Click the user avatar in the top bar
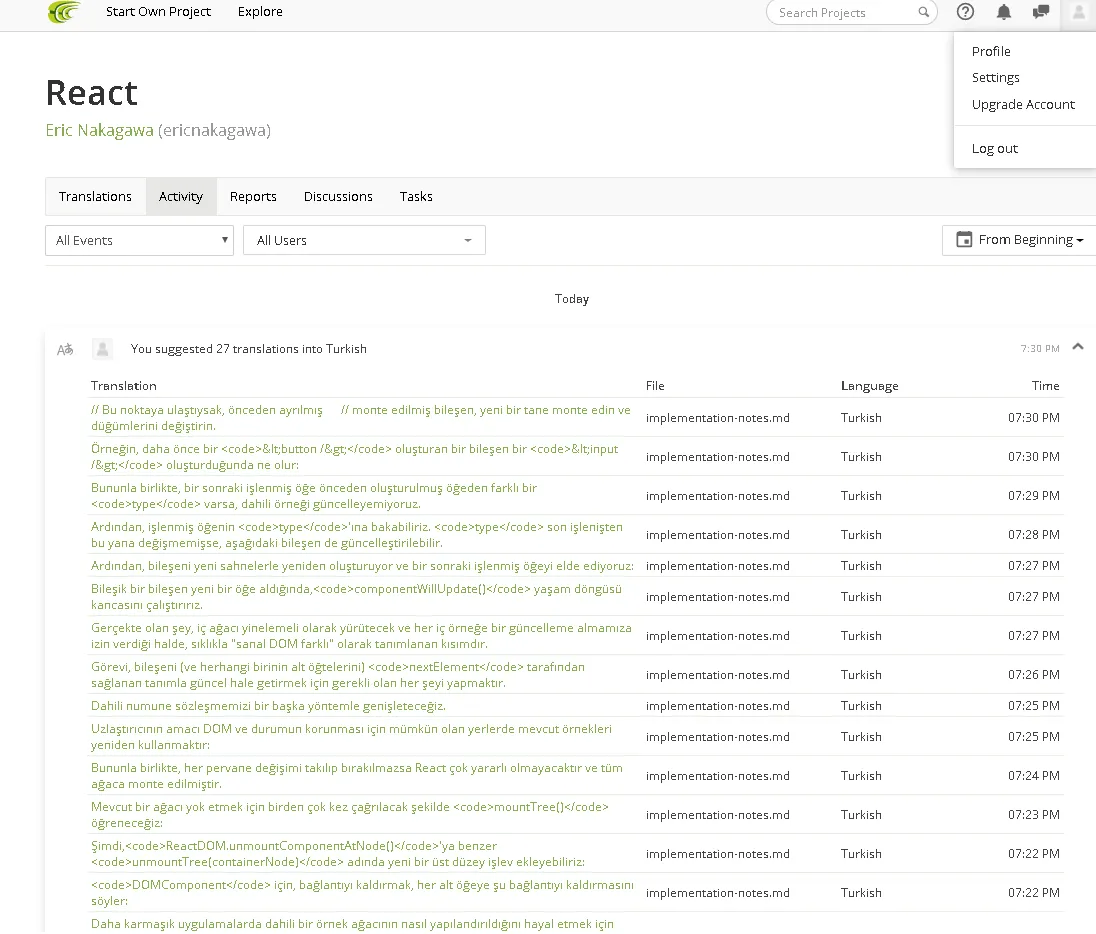This screenshot has width=1096, height=934. click(1079, 13)
